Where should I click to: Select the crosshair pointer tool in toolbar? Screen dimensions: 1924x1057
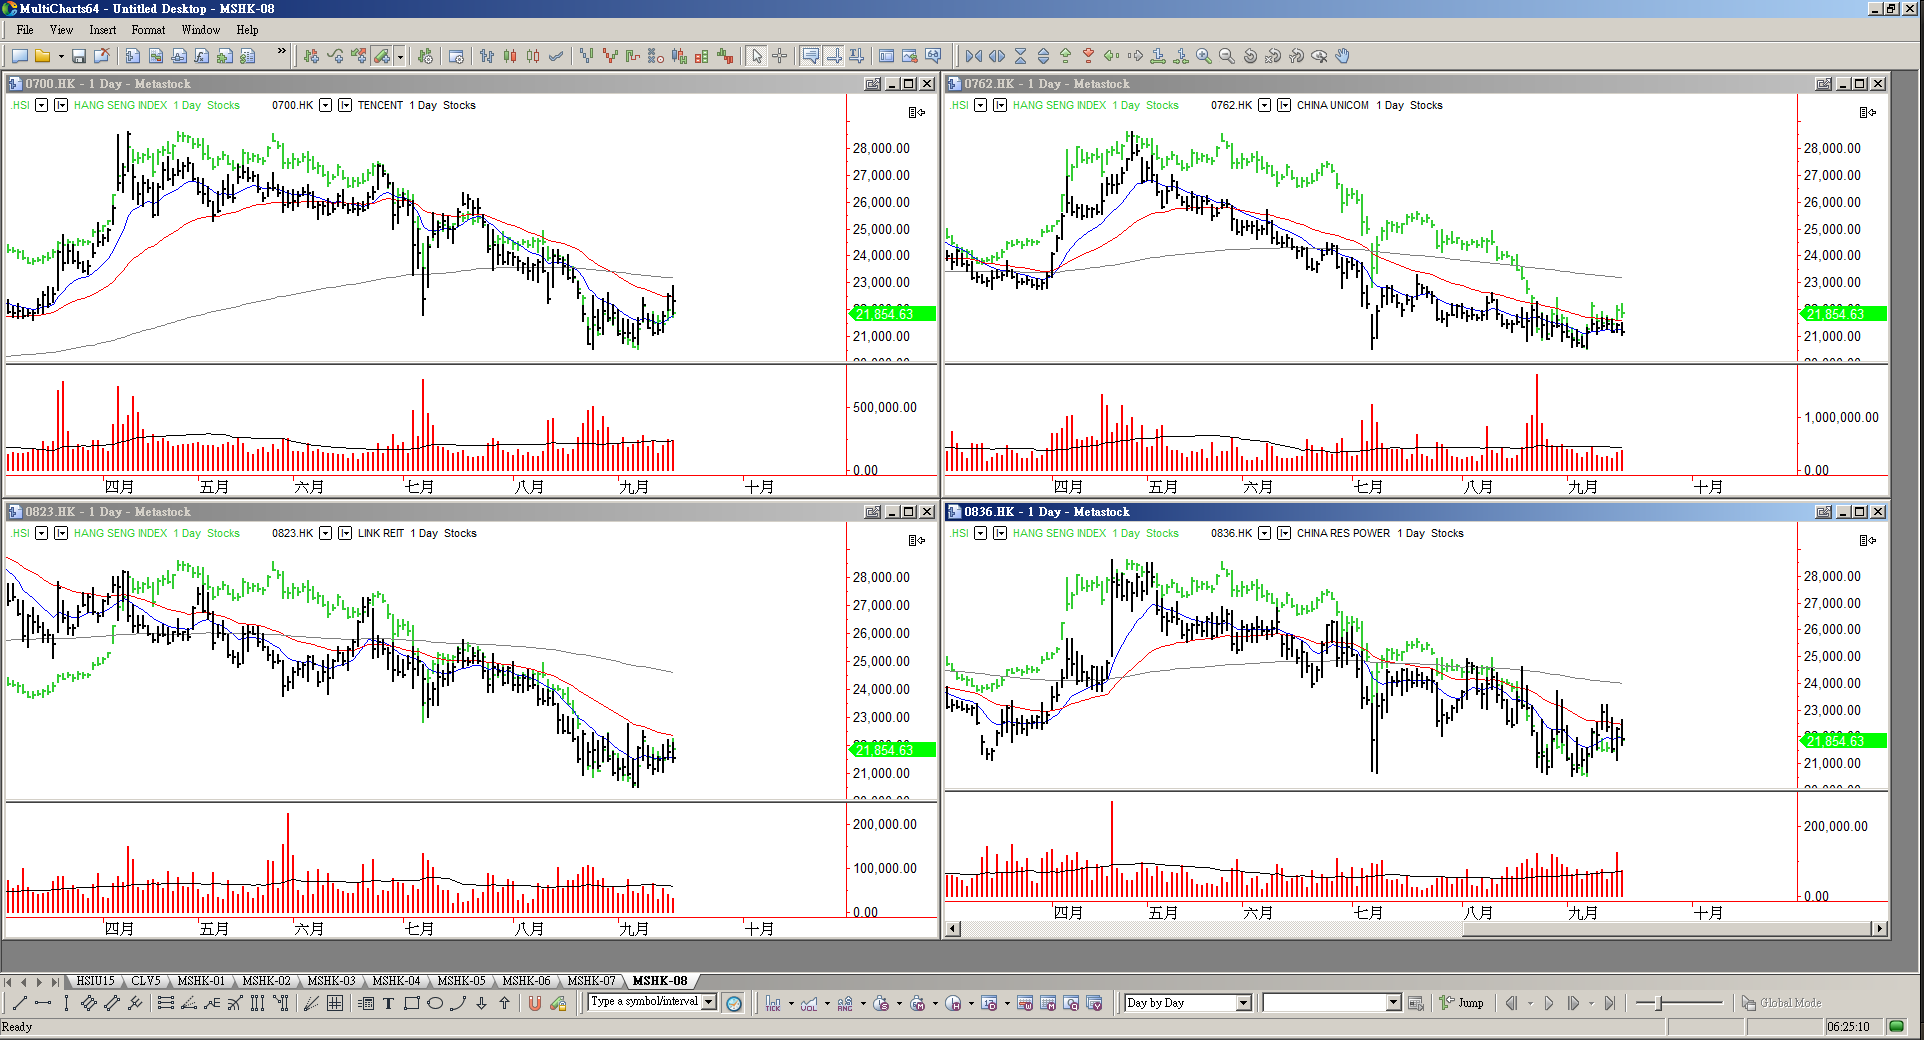tap(780, 56)
